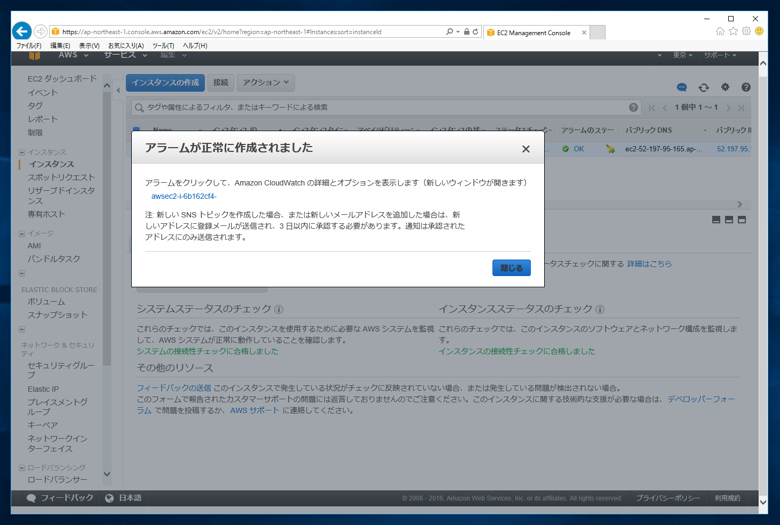
Task: Open the 表示(V) browser menu
Action: pyautogui.click(x=89, y=45)
